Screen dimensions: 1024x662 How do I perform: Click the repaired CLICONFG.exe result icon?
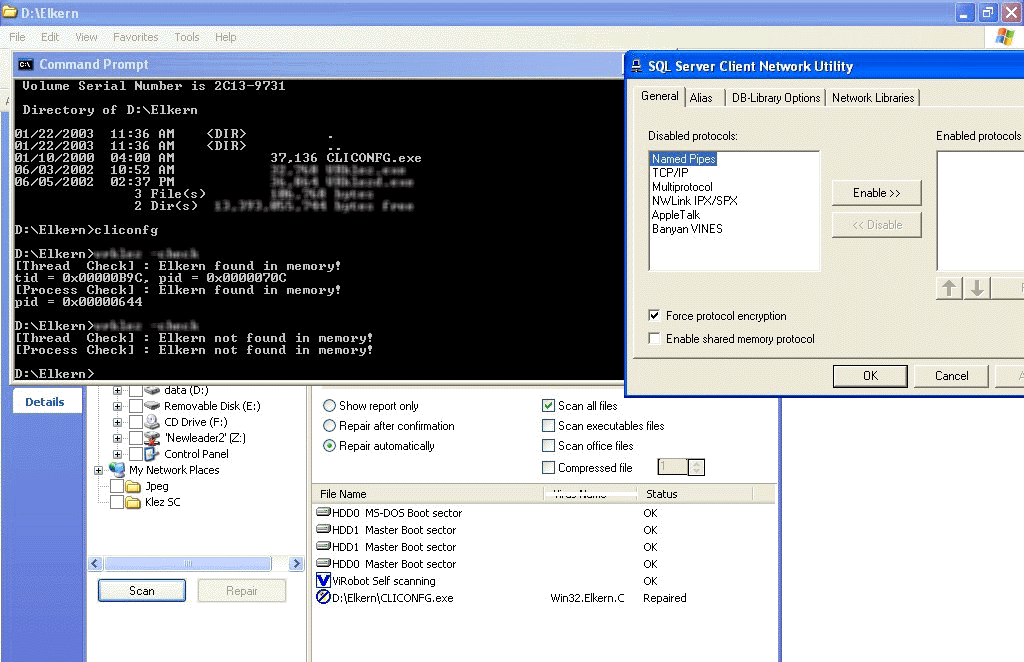323,598
